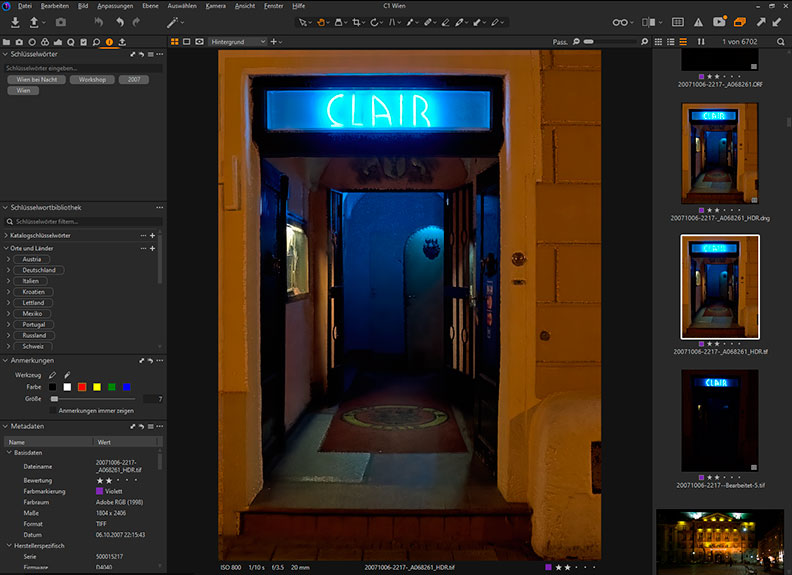This screenshot has width=792, height=575.
Task: Enable 'Anmerkungen immer zeigen' checkbox
Action: coord(53,411)
